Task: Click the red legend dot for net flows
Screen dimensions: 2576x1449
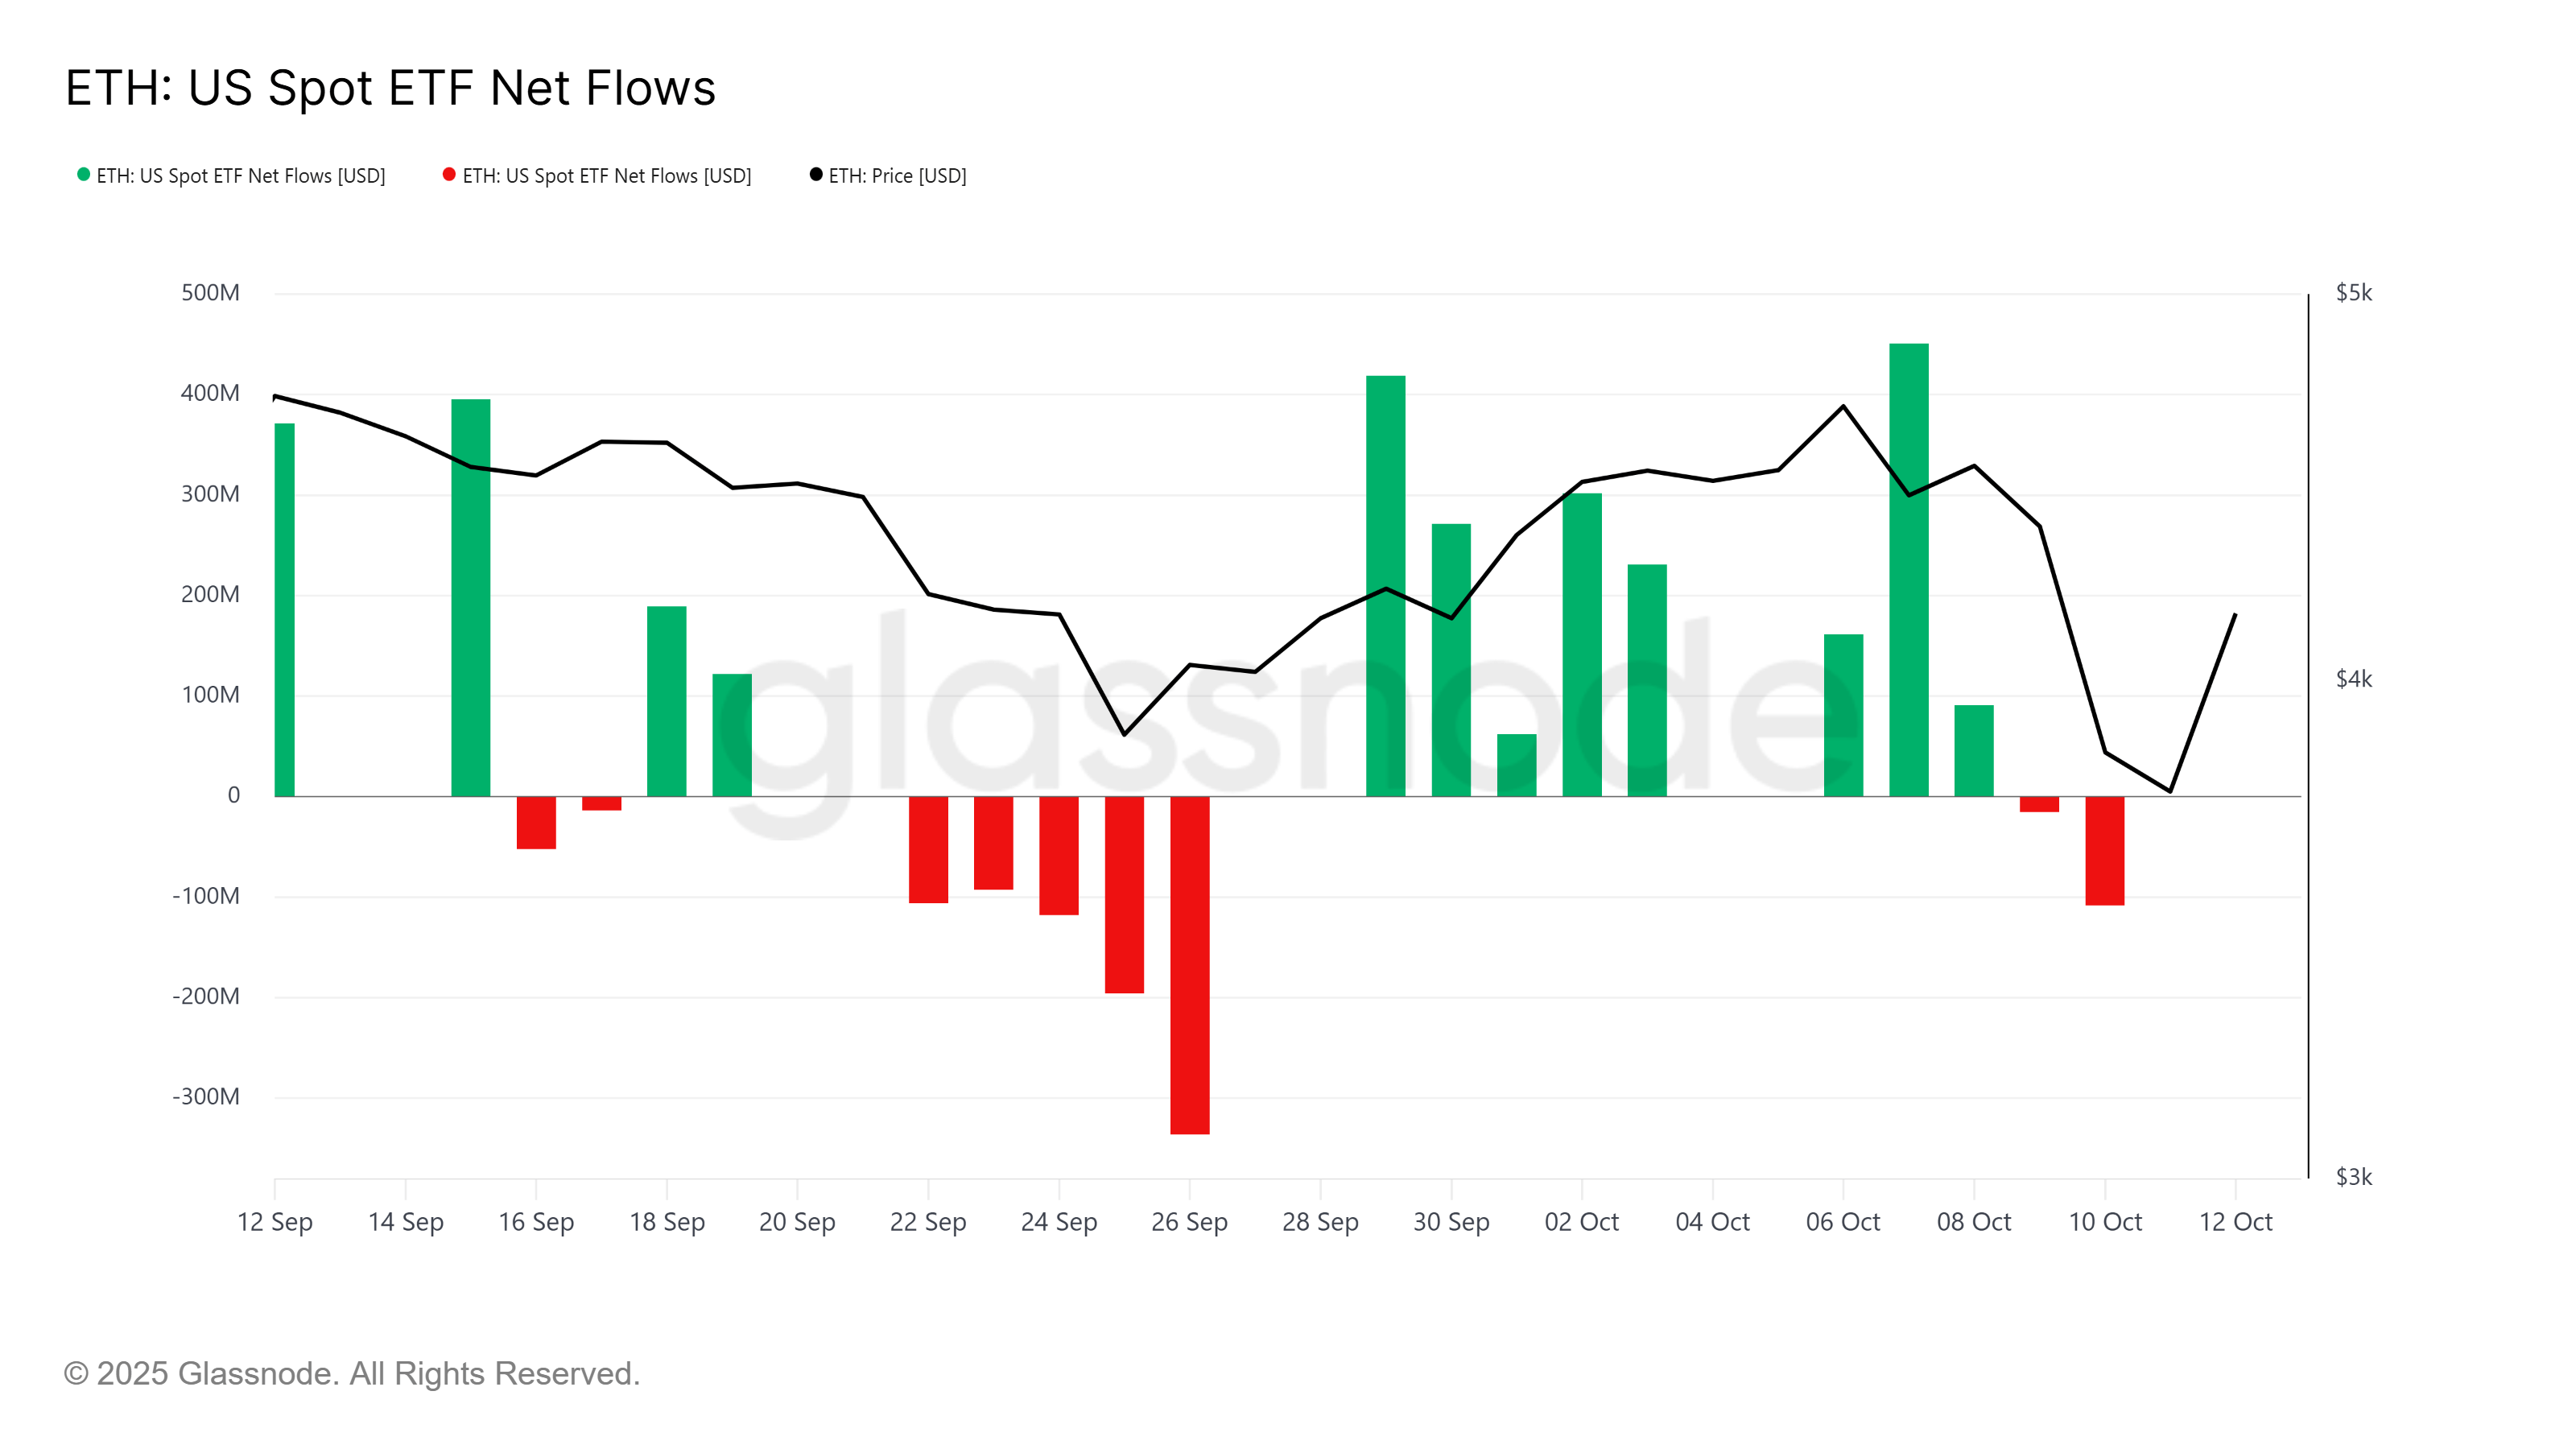Action: point(450,175)
